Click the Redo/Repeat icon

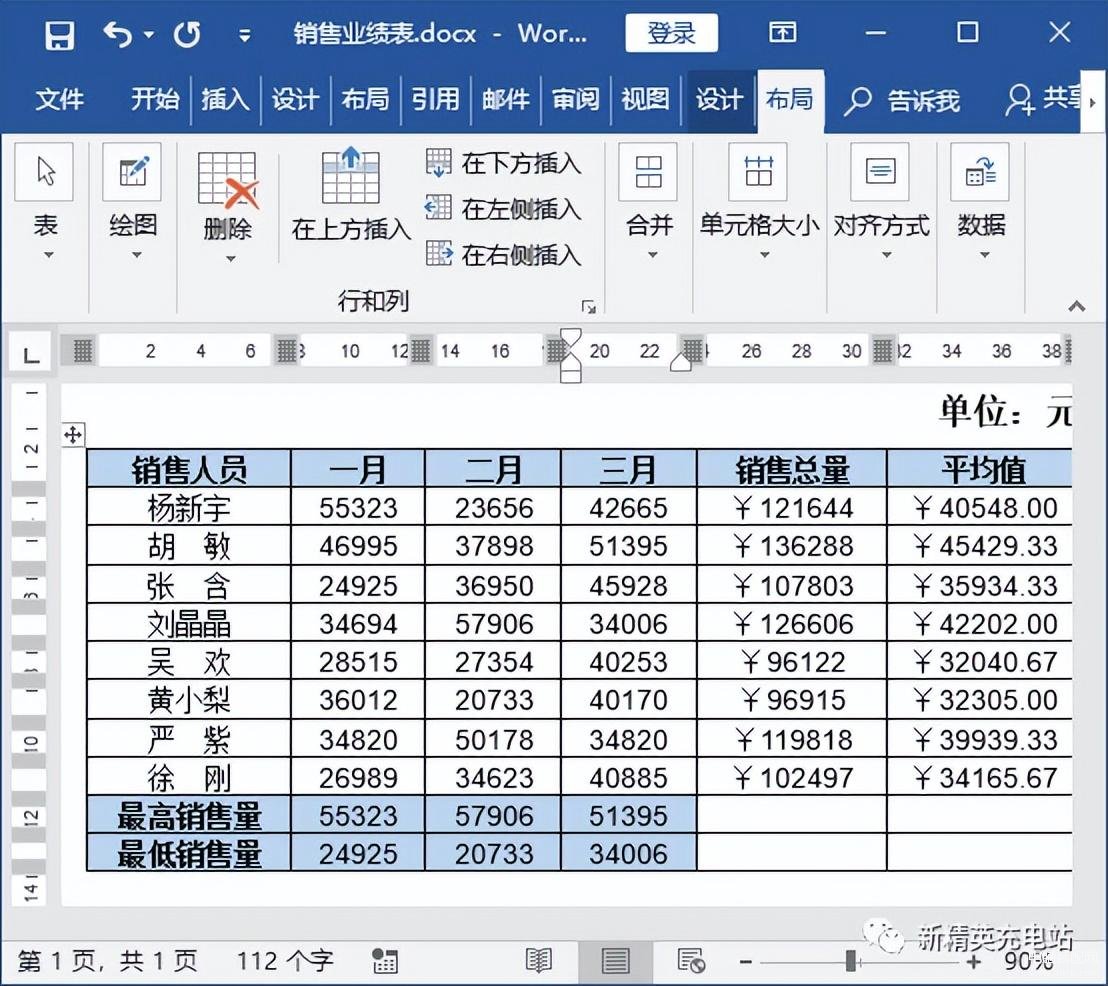187,34
